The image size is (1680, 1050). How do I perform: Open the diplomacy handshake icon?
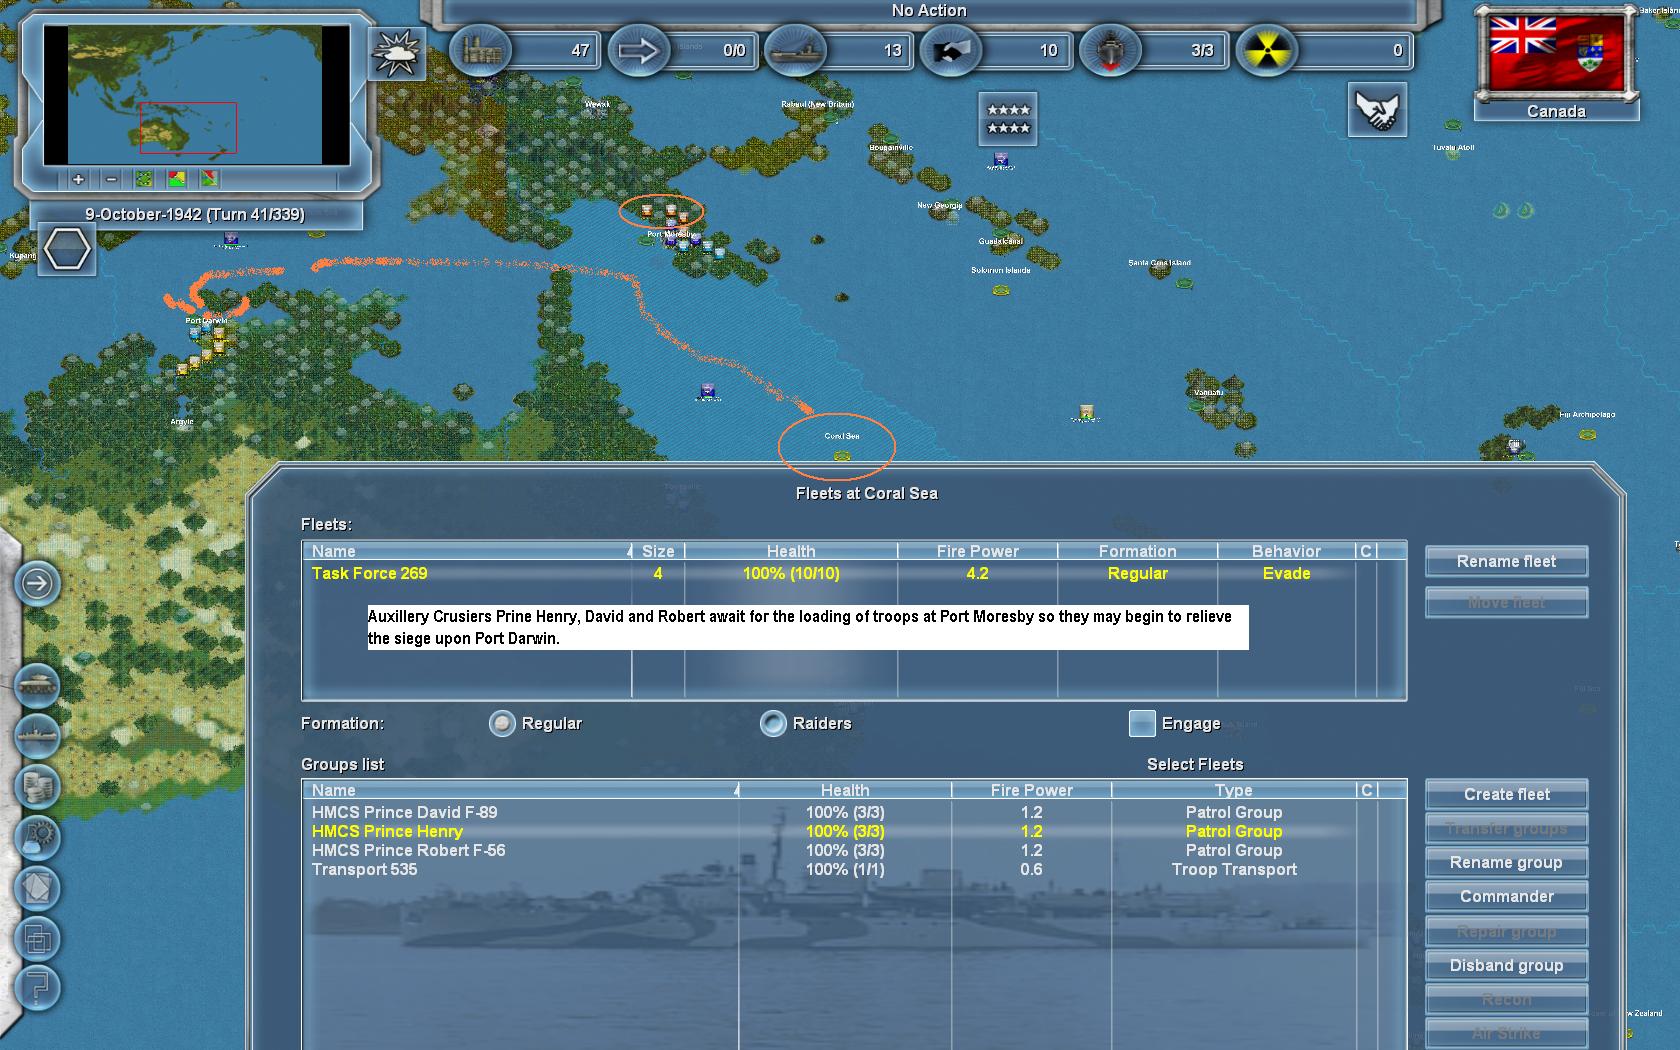(1377, 110)
